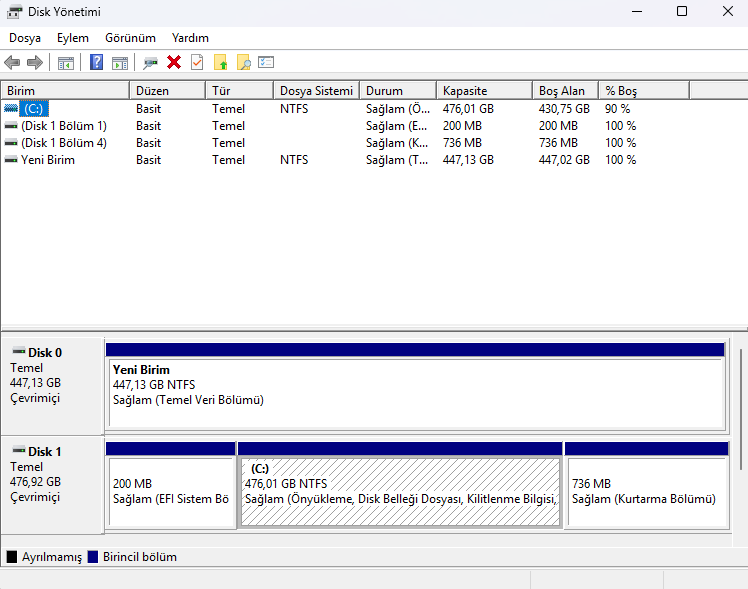Click the (C:) volume drive icon
The width and height of the screenshot is (748, 589).
pyautogui.click(x=10, y=109)
